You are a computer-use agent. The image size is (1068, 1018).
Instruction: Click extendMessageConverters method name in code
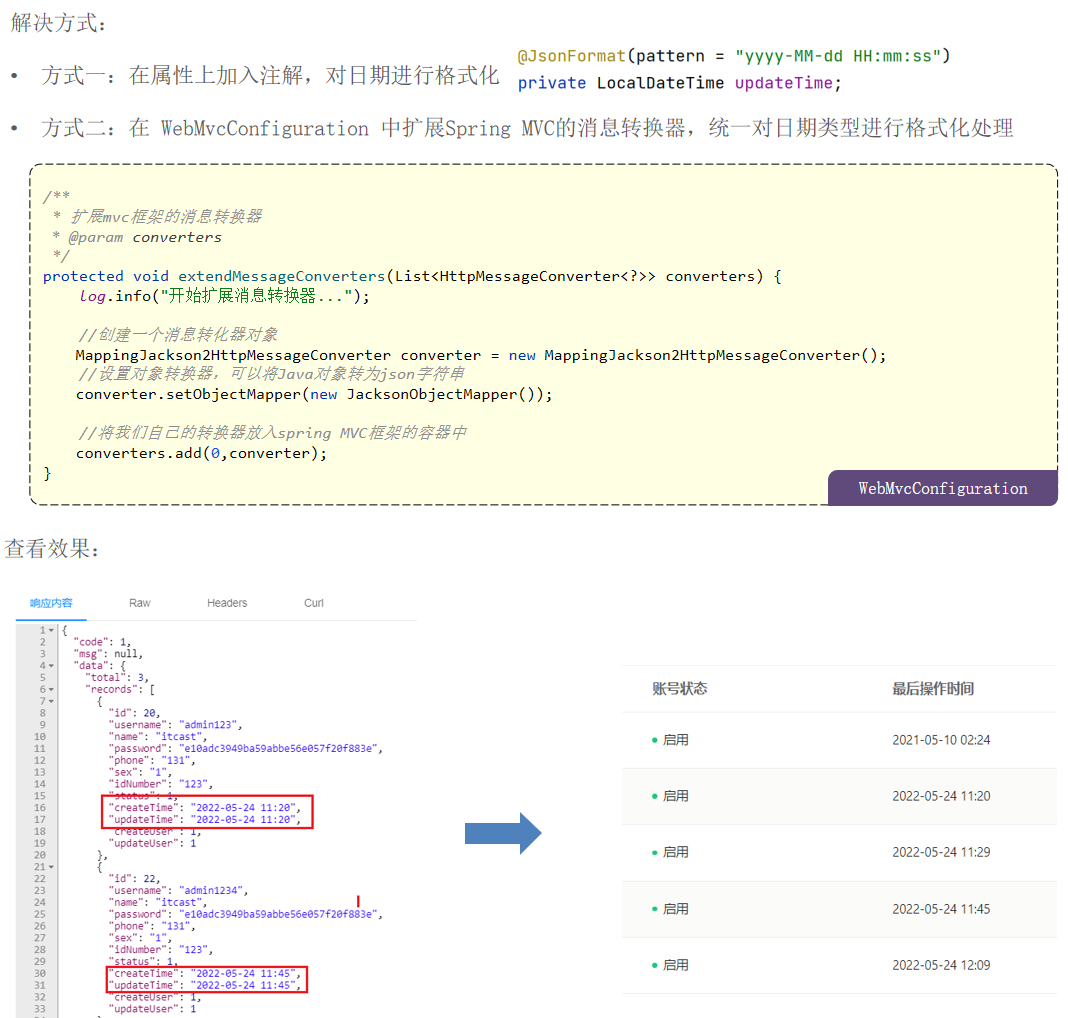tap(281, 276)
